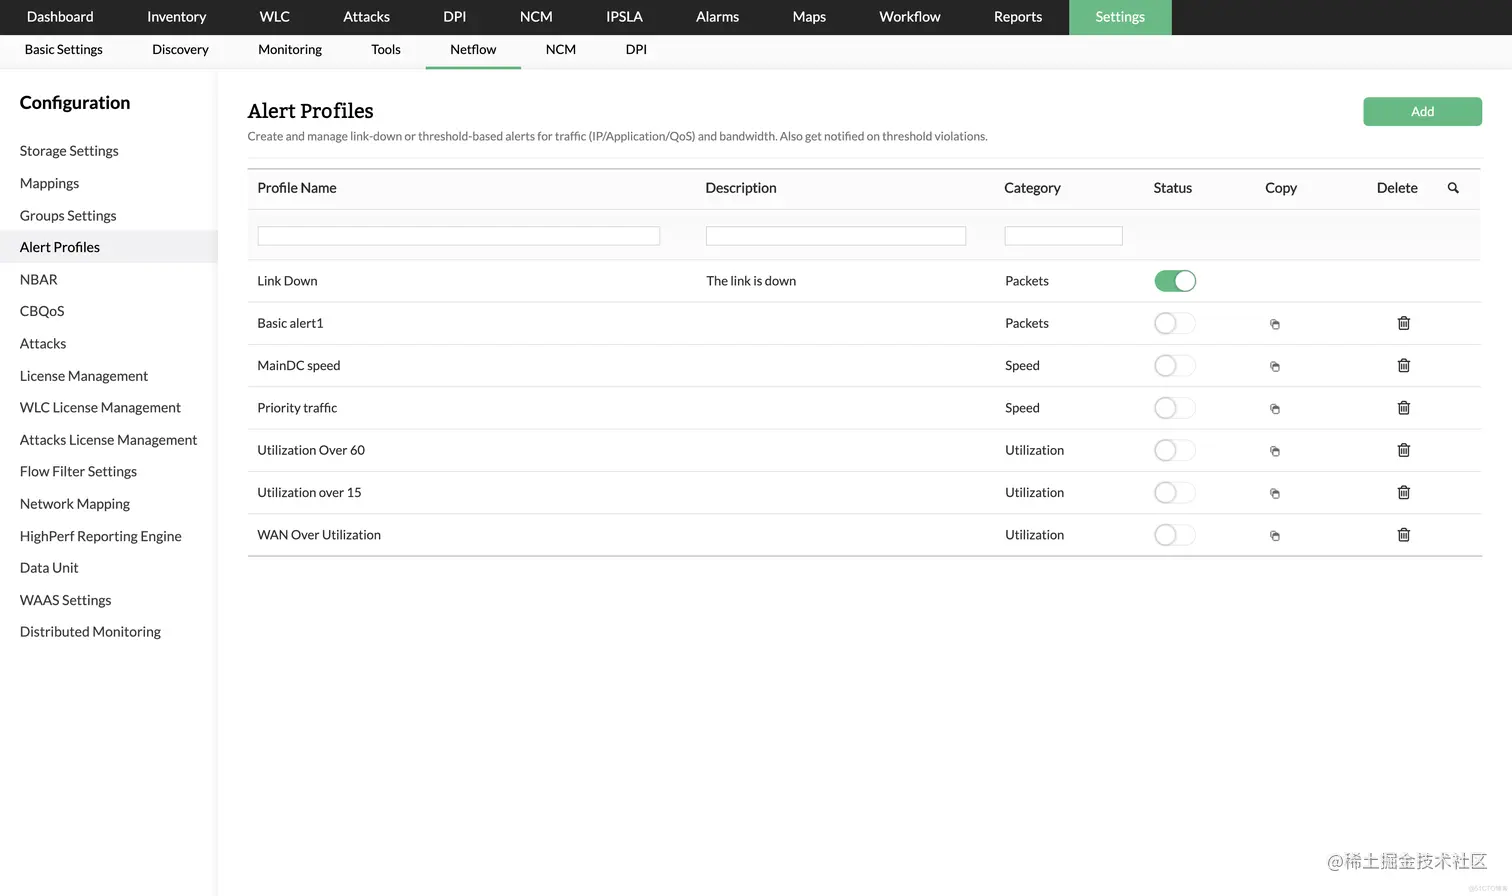Open Data Unit settings
1512x896 pixels.
49,567
